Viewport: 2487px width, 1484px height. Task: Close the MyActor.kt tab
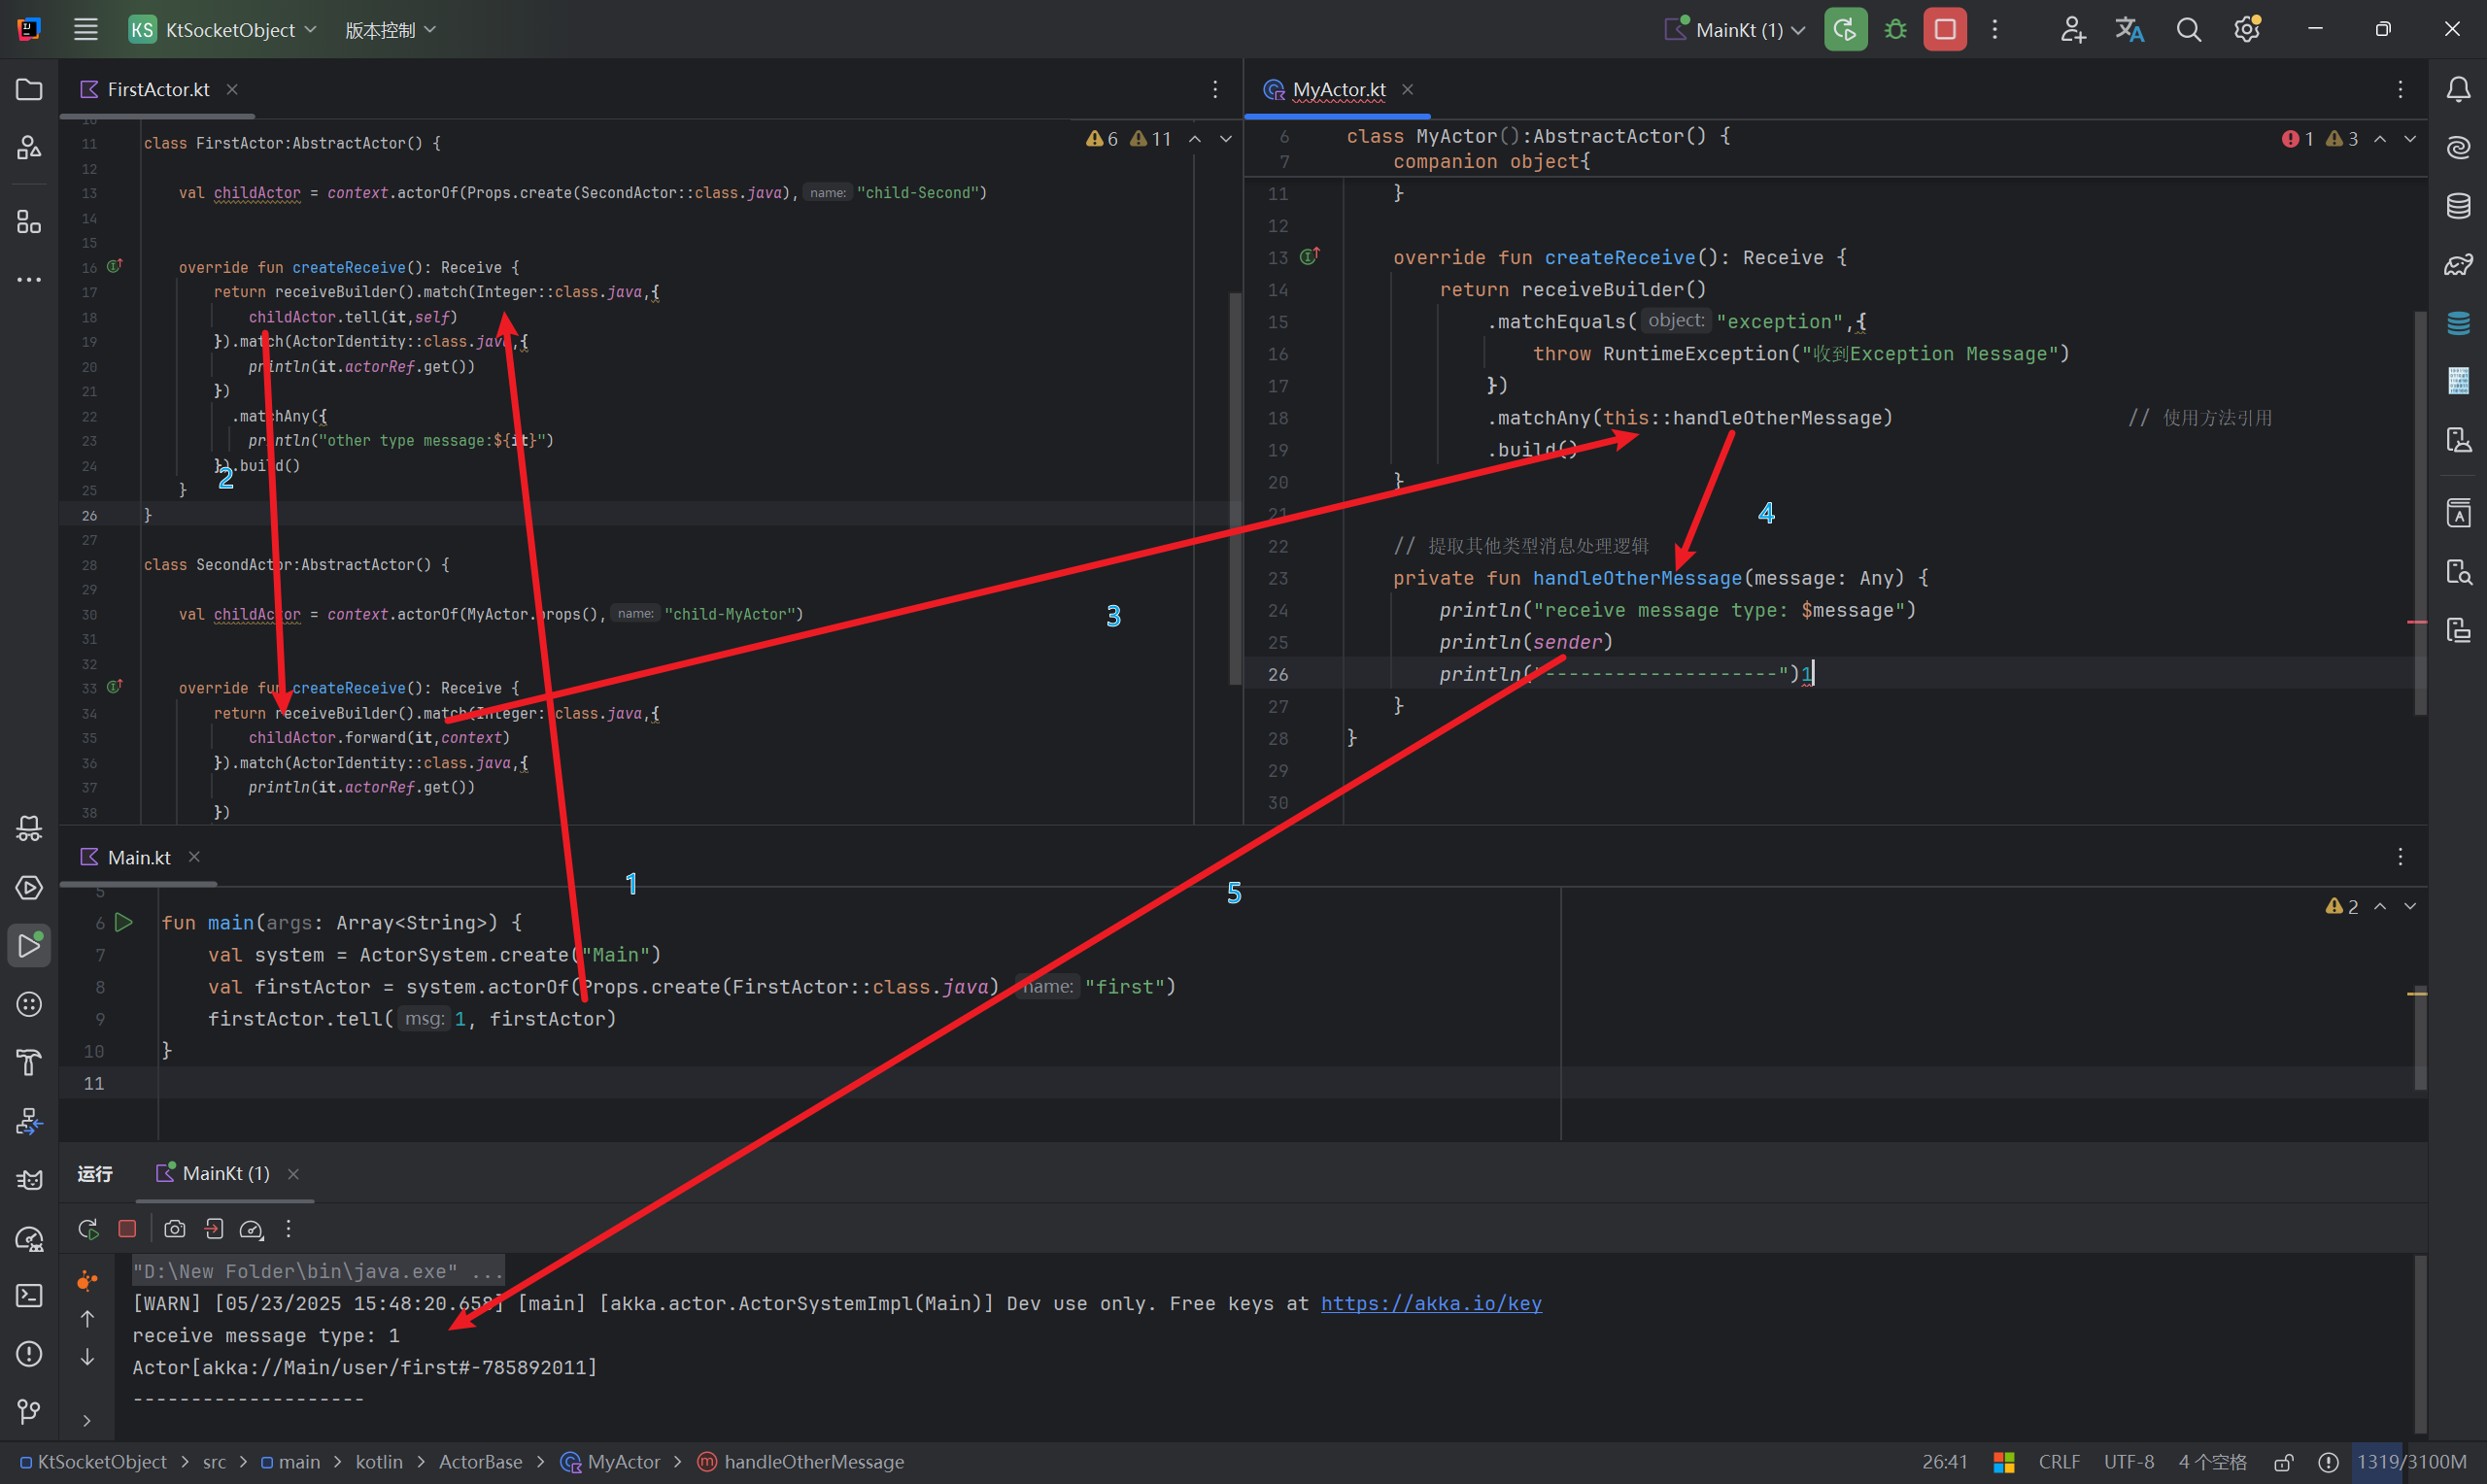pos(1407,90)
